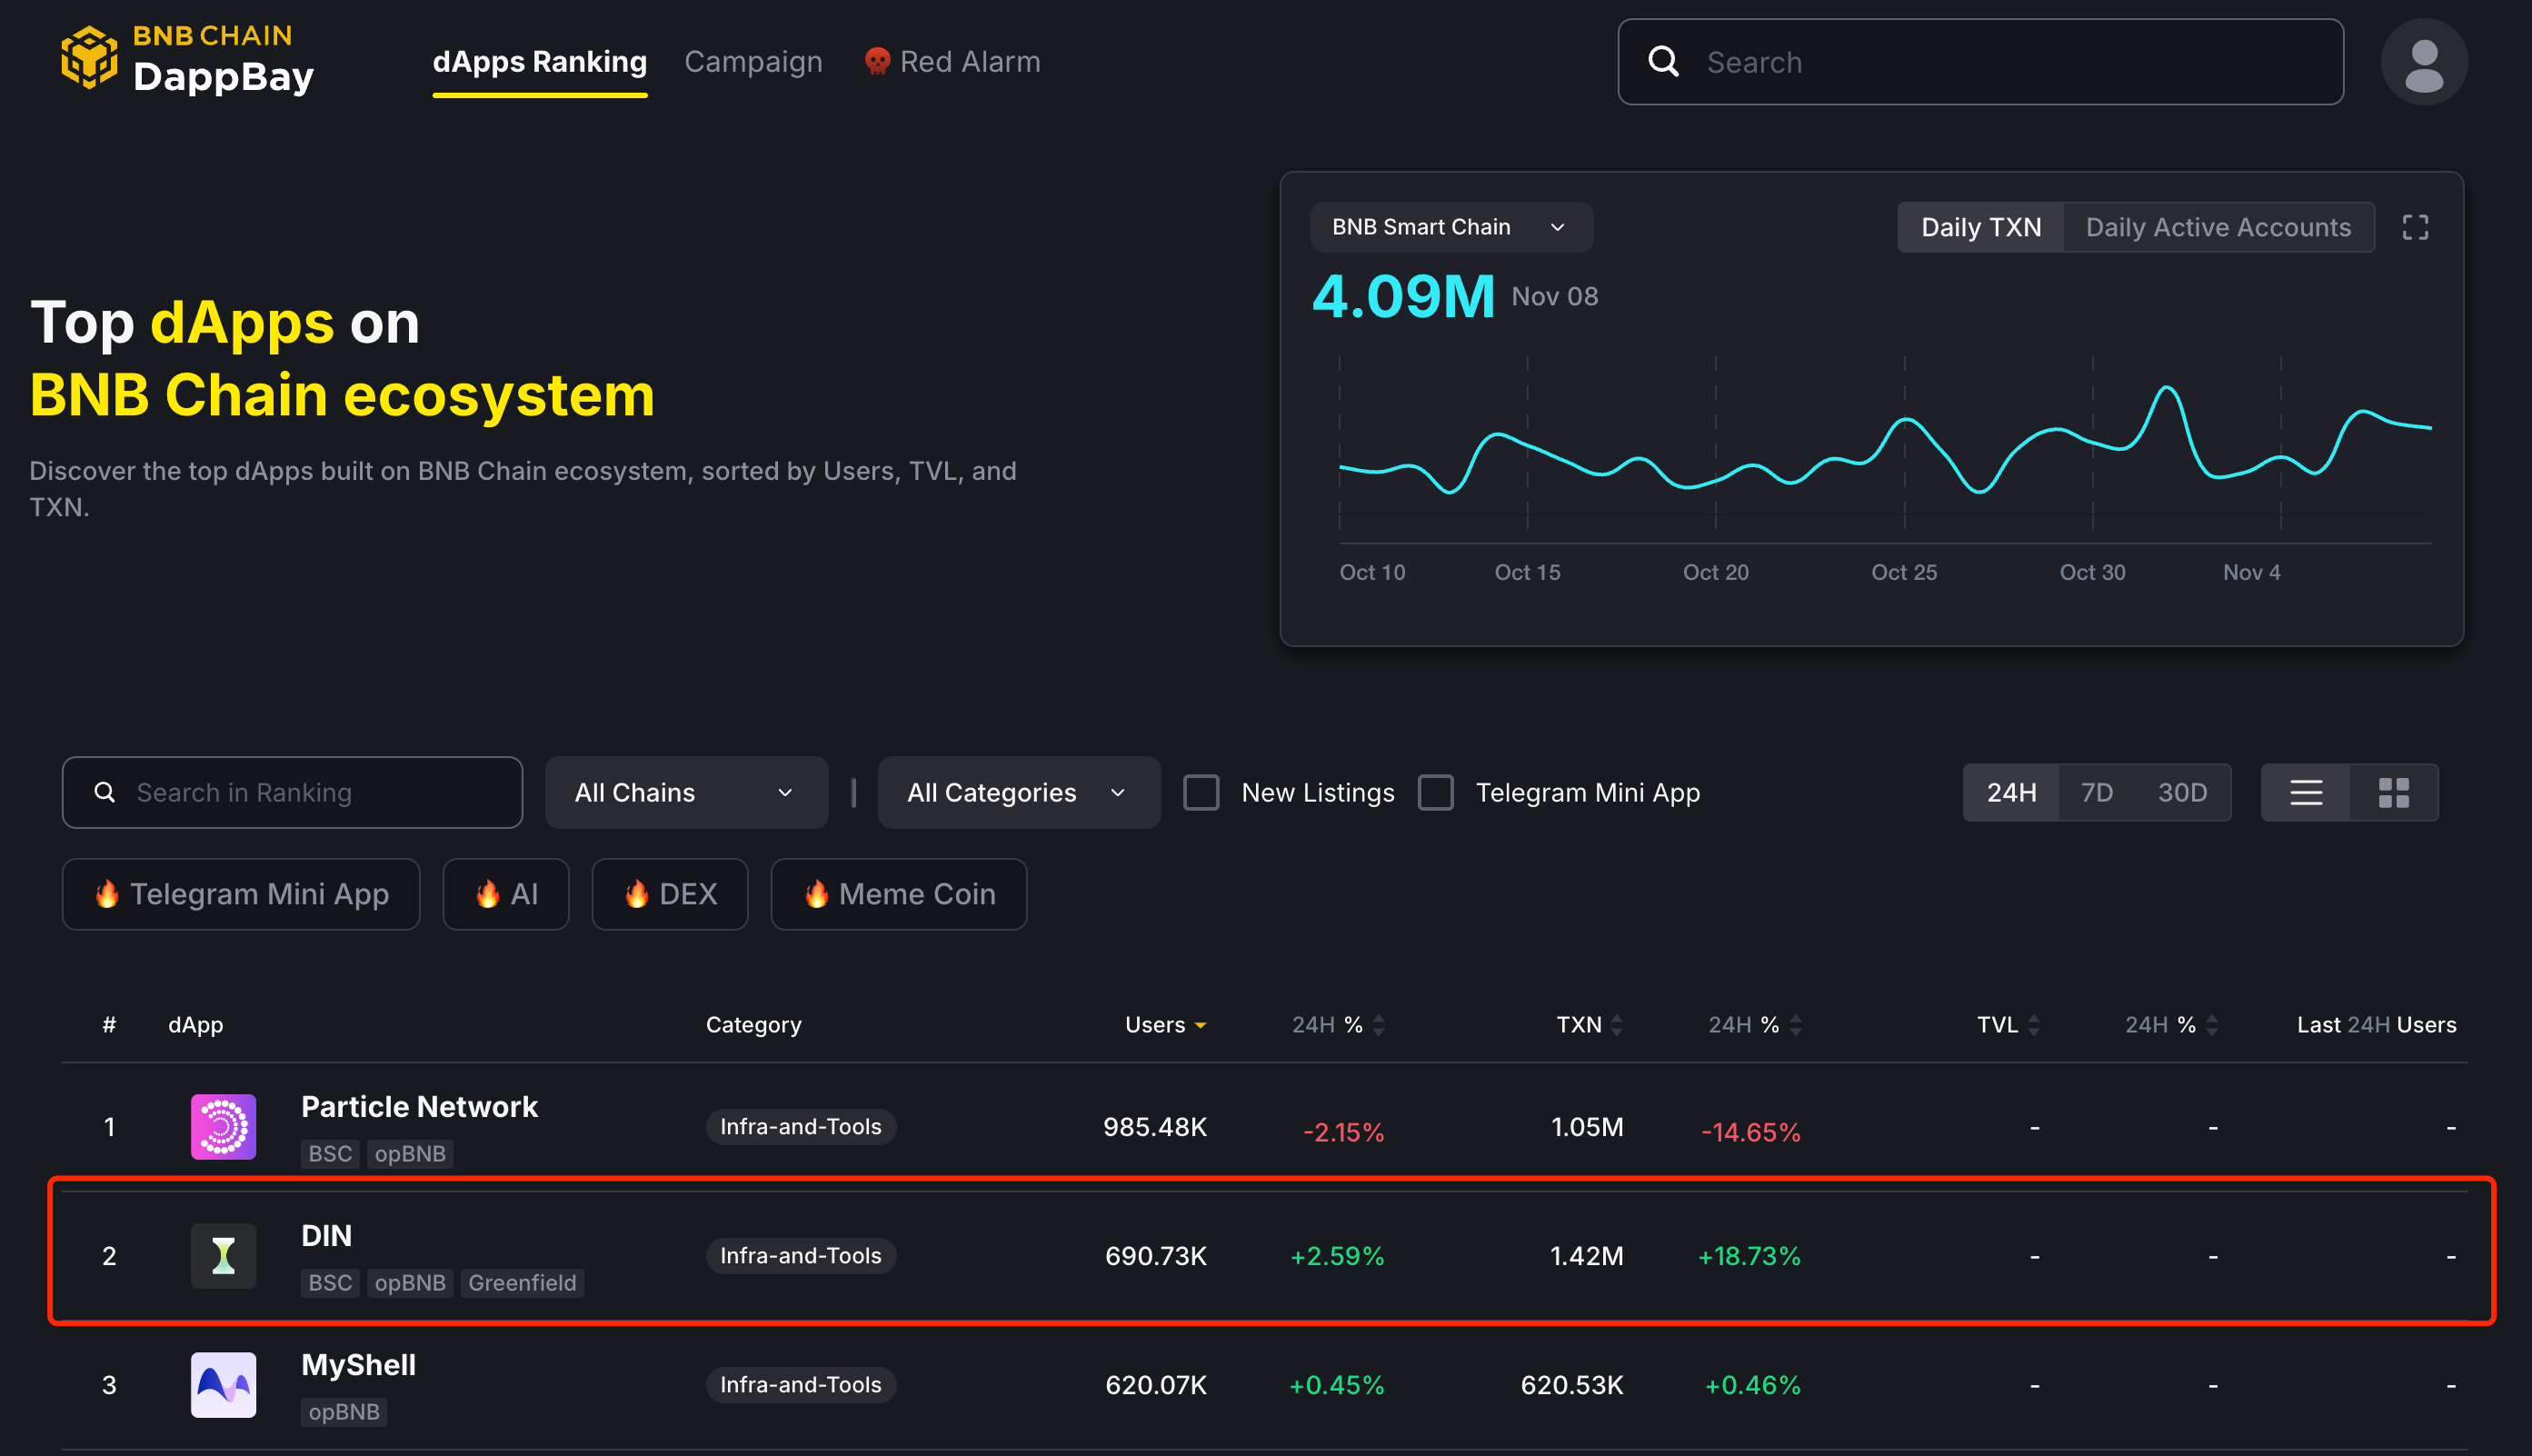Open the Red Alarm tab
Screen dimensions: 2532x1456
(x=952, y=62)
